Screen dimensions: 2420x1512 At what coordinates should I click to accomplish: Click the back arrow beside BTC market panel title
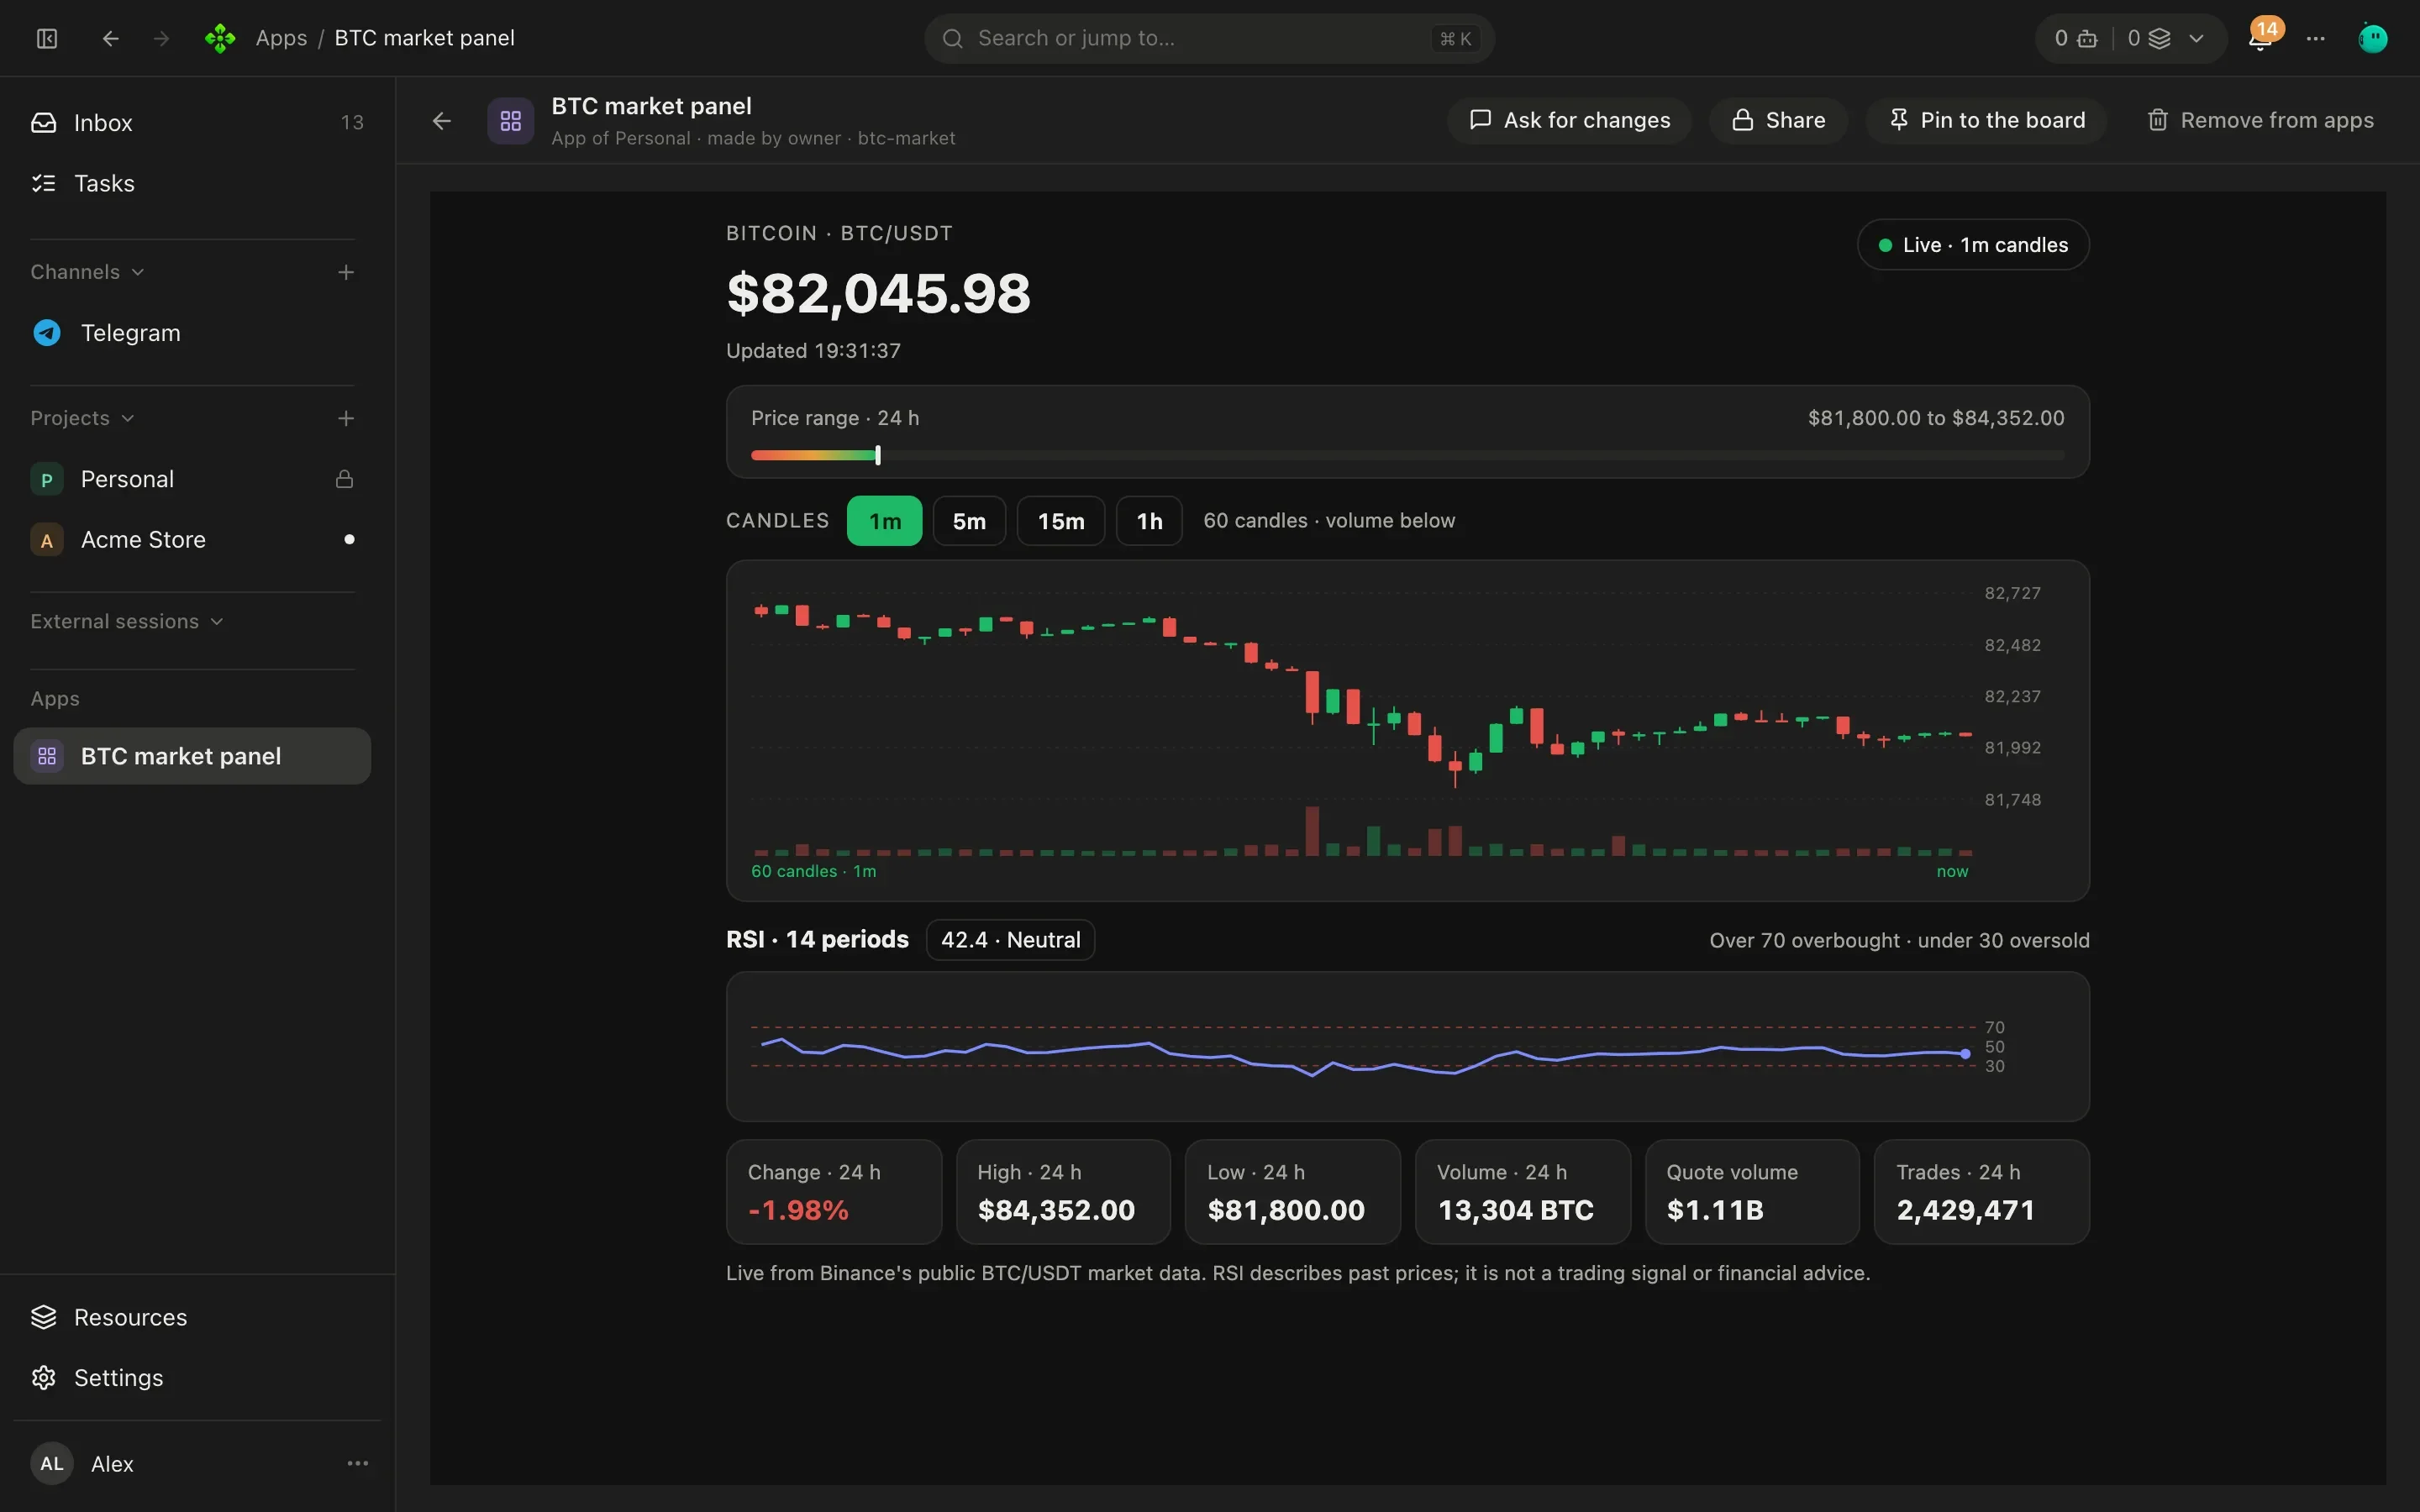[x=442, y=121]
